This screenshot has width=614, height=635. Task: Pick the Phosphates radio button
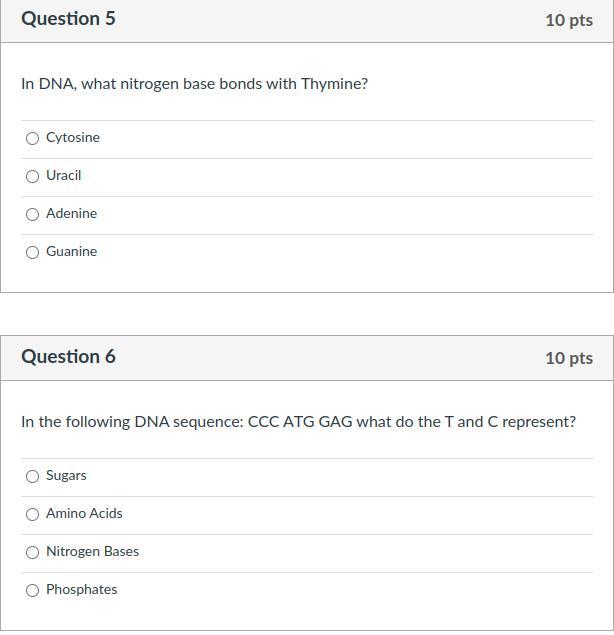pos(32,590)
